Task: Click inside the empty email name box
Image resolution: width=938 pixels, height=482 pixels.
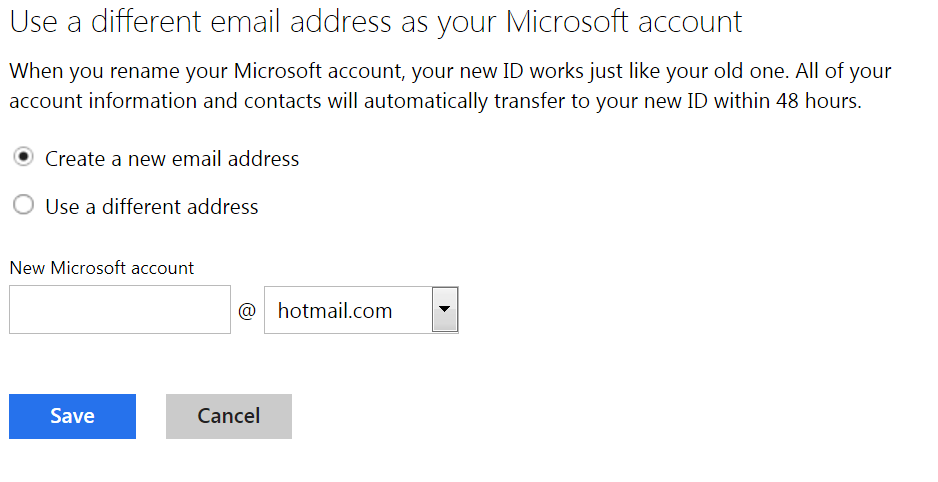Action: point(120,310)
